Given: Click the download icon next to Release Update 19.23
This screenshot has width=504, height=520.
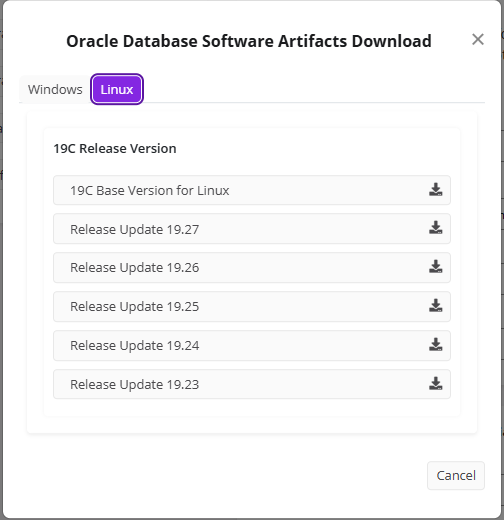Looking at the screenshot, I should (x=435, y=384).
